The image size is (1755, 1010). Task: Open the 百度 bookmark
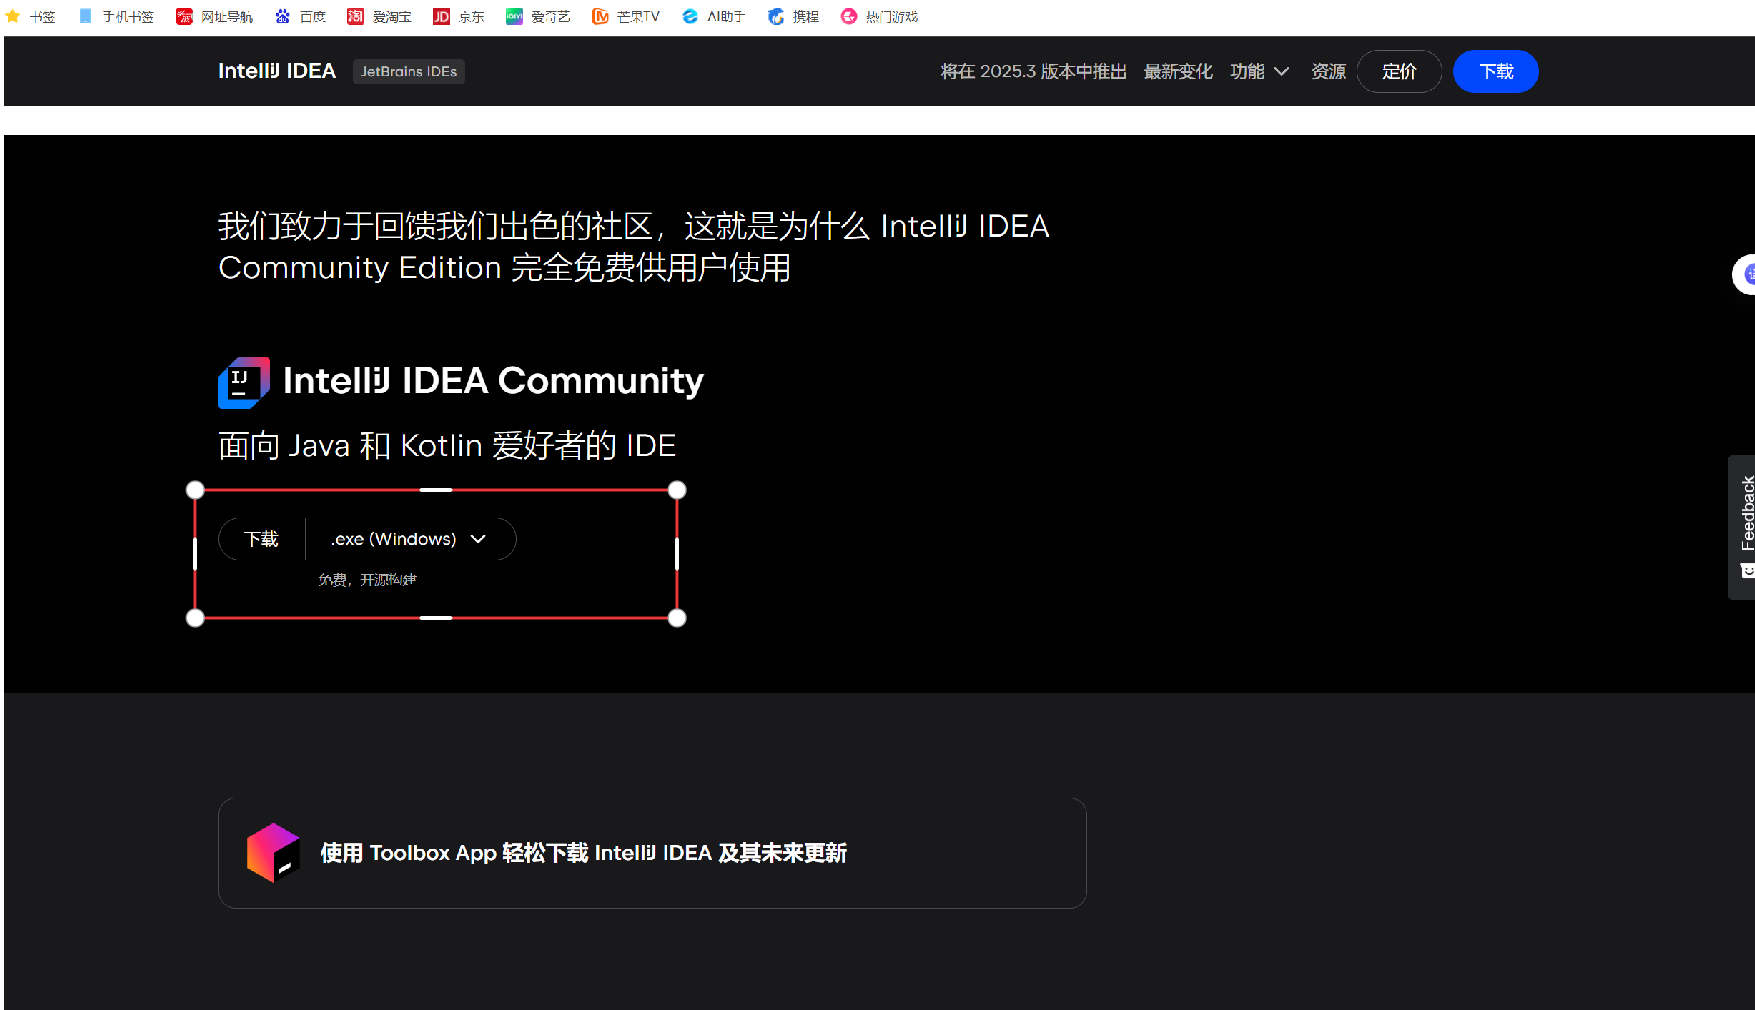[300, 17]
